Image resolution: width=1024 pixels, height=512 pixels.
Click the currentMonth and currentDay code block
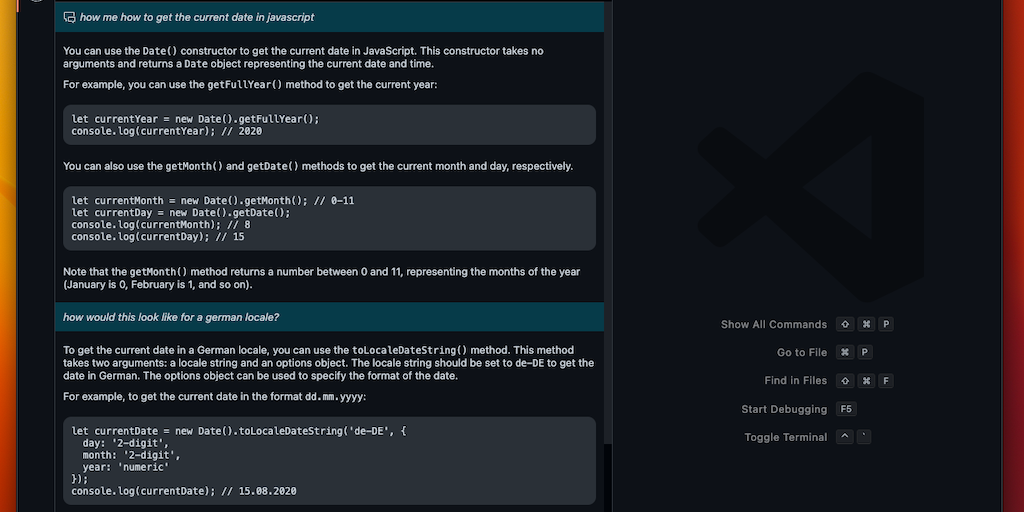329,218
